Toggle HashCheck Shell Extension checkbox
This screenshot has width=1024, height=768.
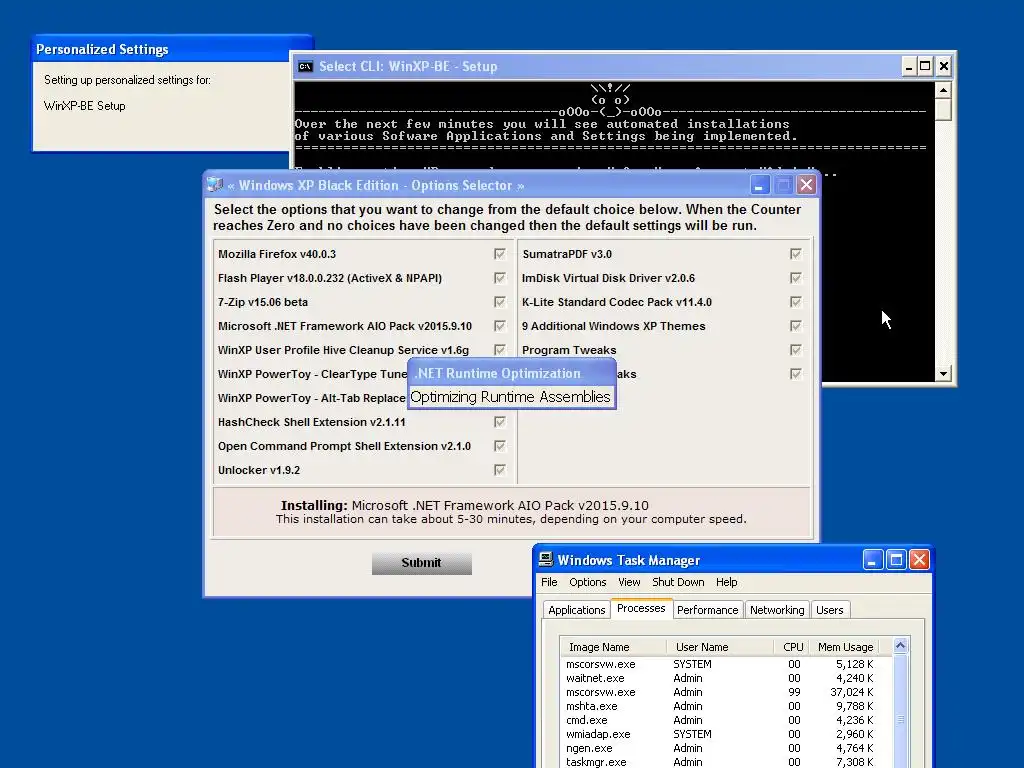click(500, 422)
